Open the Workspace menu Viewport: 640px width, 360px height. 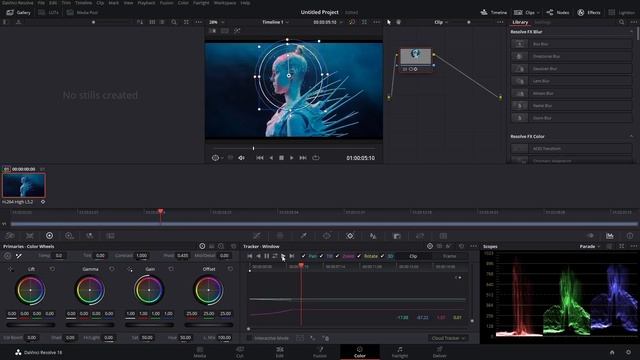click(225, 3)
